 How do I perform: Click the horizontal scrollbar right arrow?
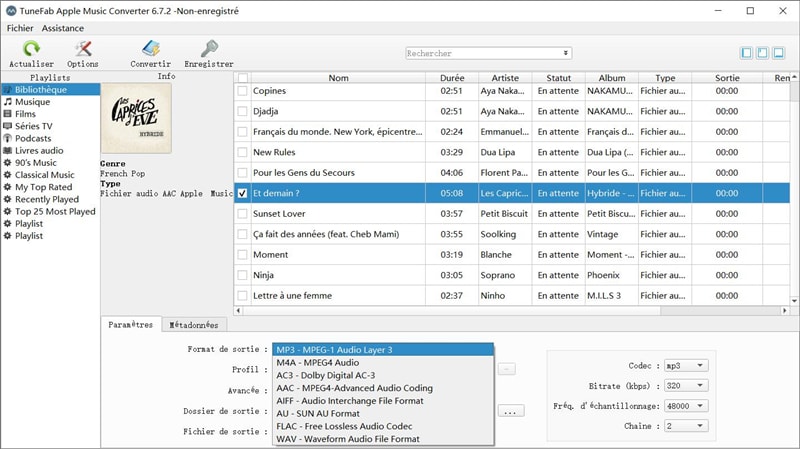[785, 310]
